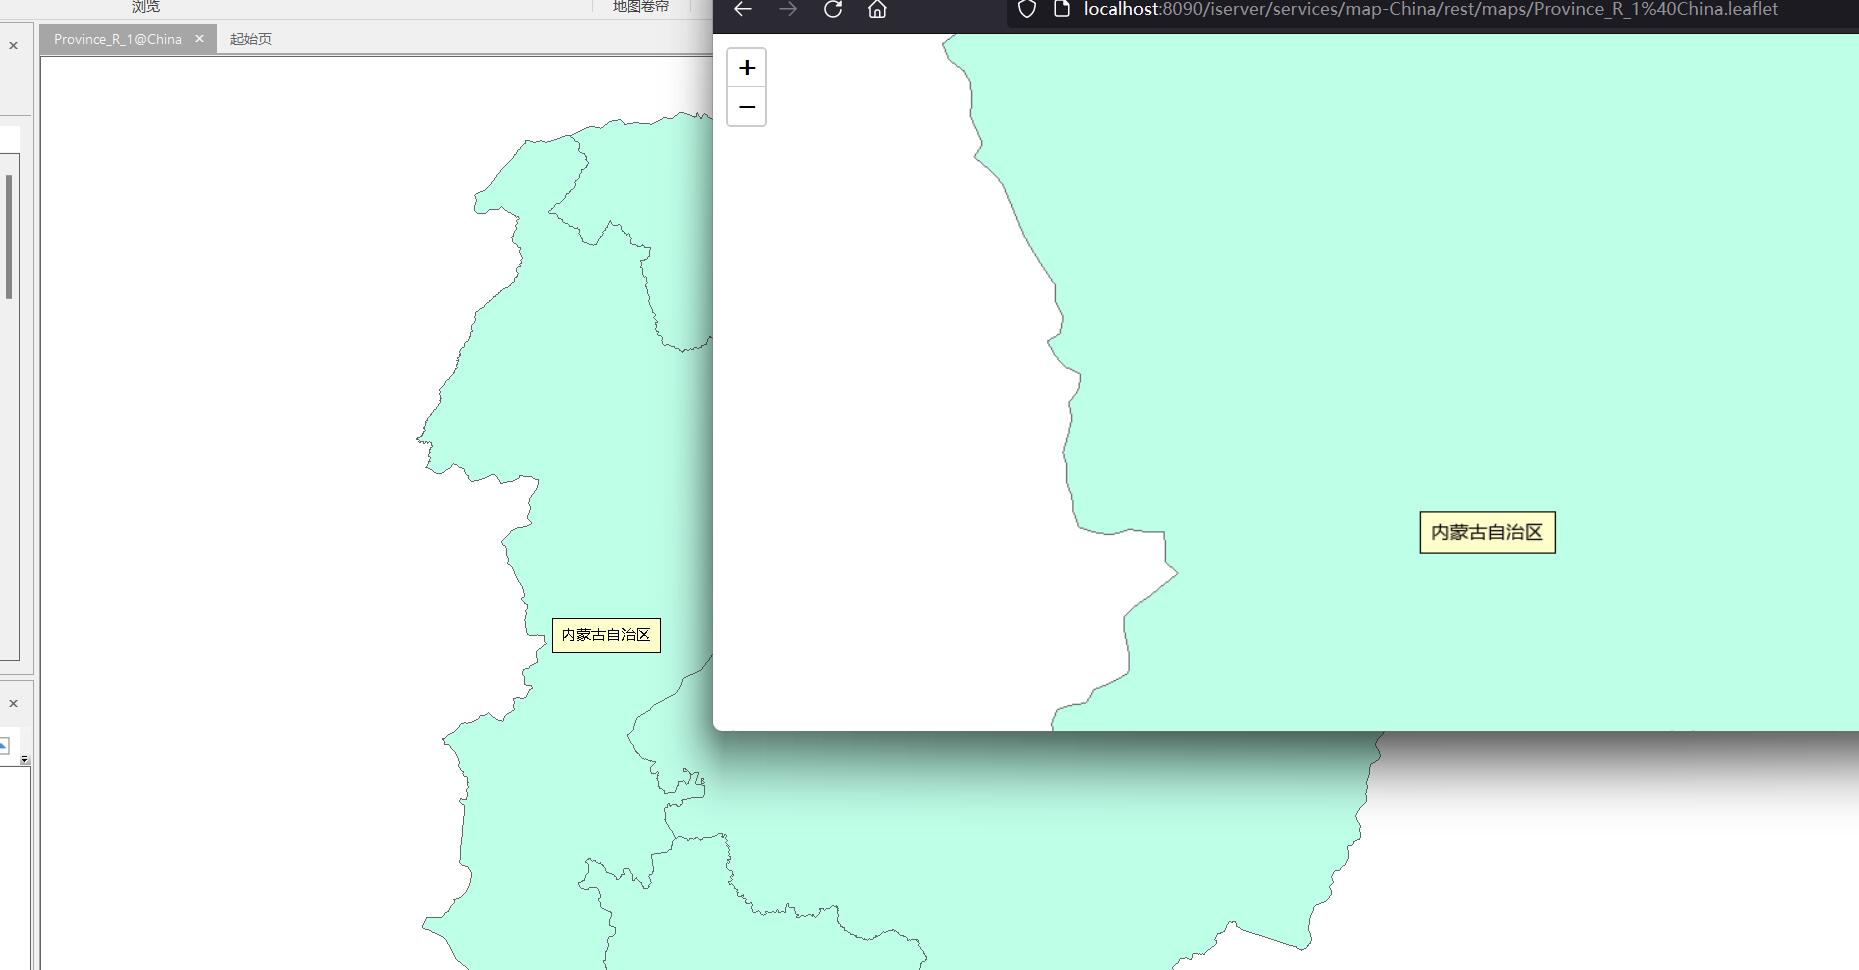Click the browser forward arrow

pyautogui.click(x=788, y=10)
